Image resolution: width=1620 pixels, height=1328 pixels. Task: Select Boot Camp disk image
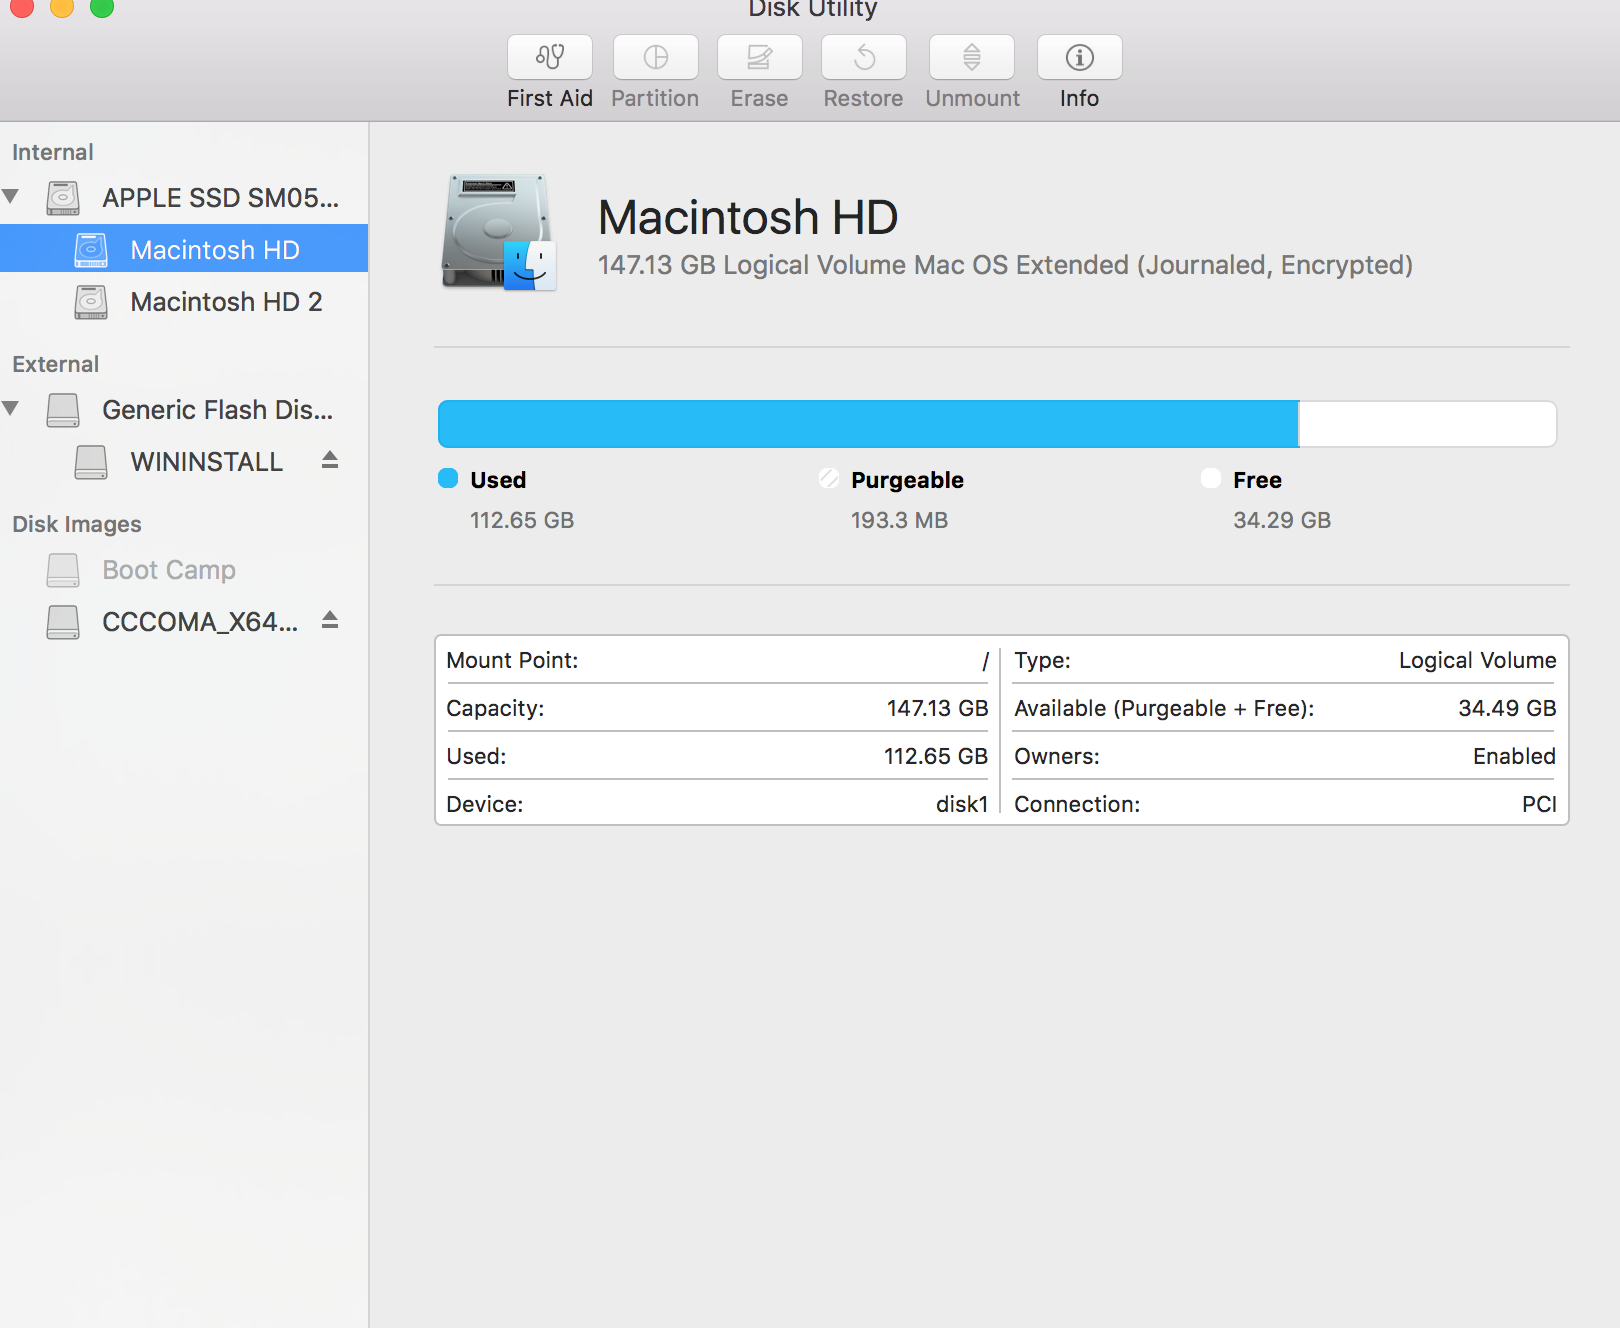point(184,570)
